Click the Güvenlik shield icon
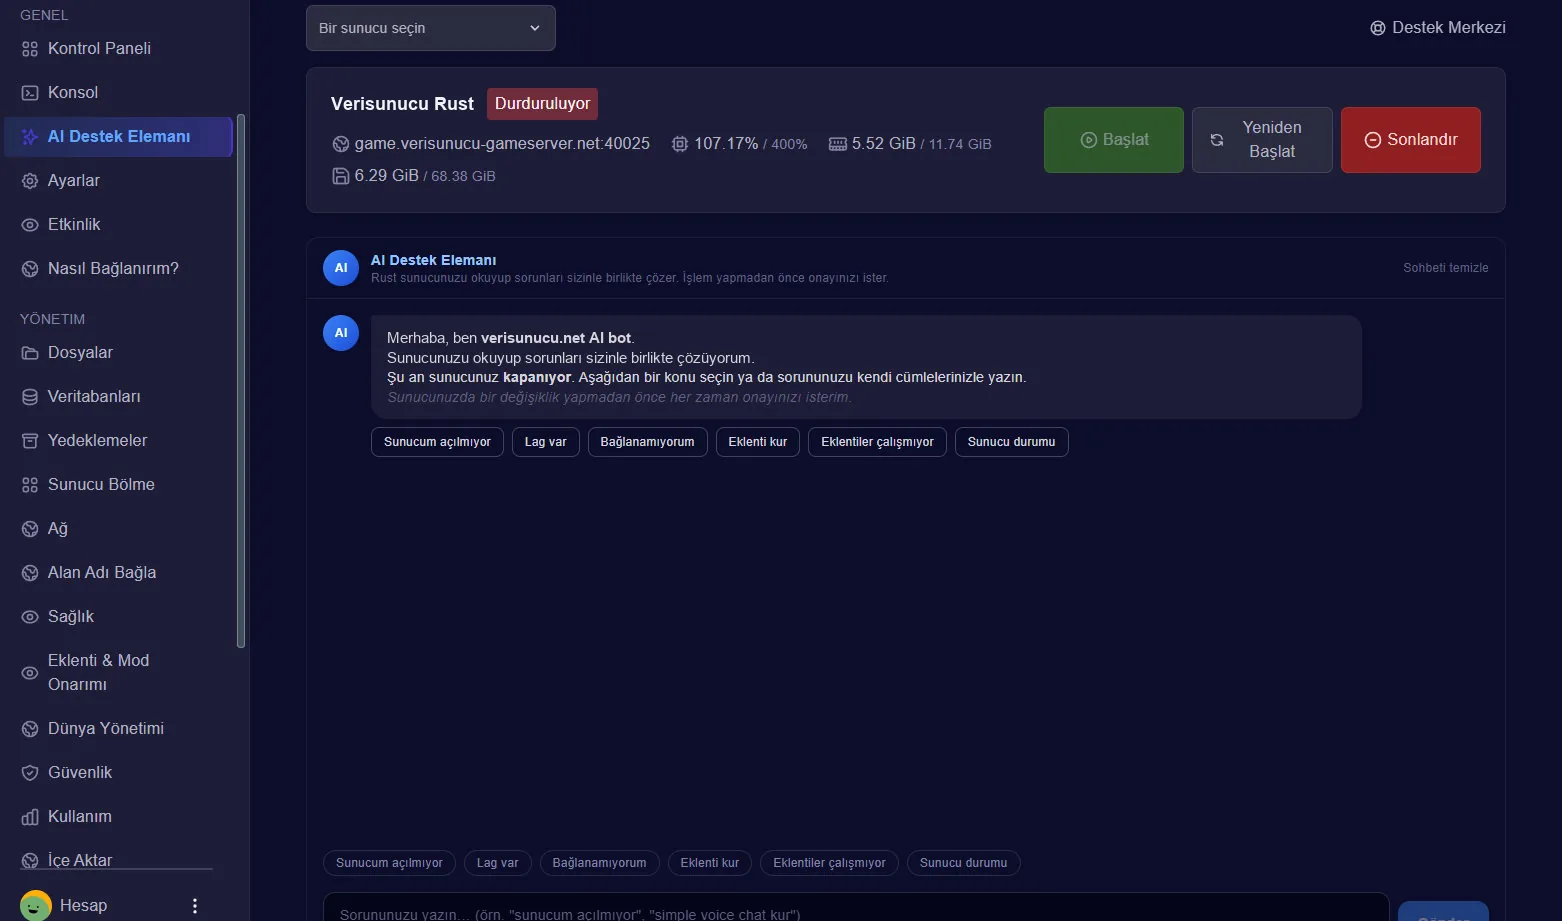Image resolution: width=1562 pixels, height=921 pixels. (x=30, y=773)
